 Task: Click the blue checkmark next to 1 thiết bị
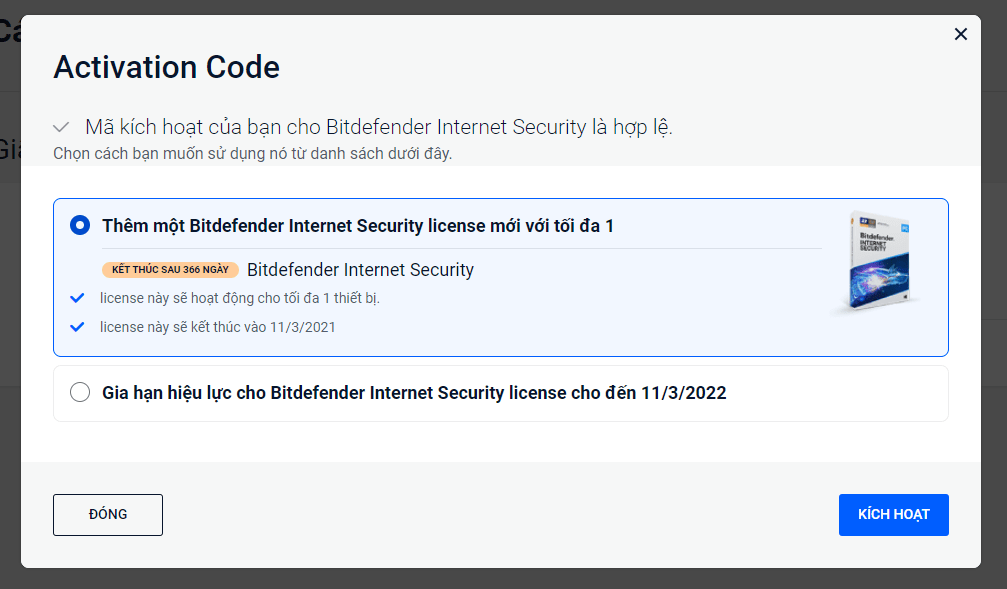click(x=77, y=298)
